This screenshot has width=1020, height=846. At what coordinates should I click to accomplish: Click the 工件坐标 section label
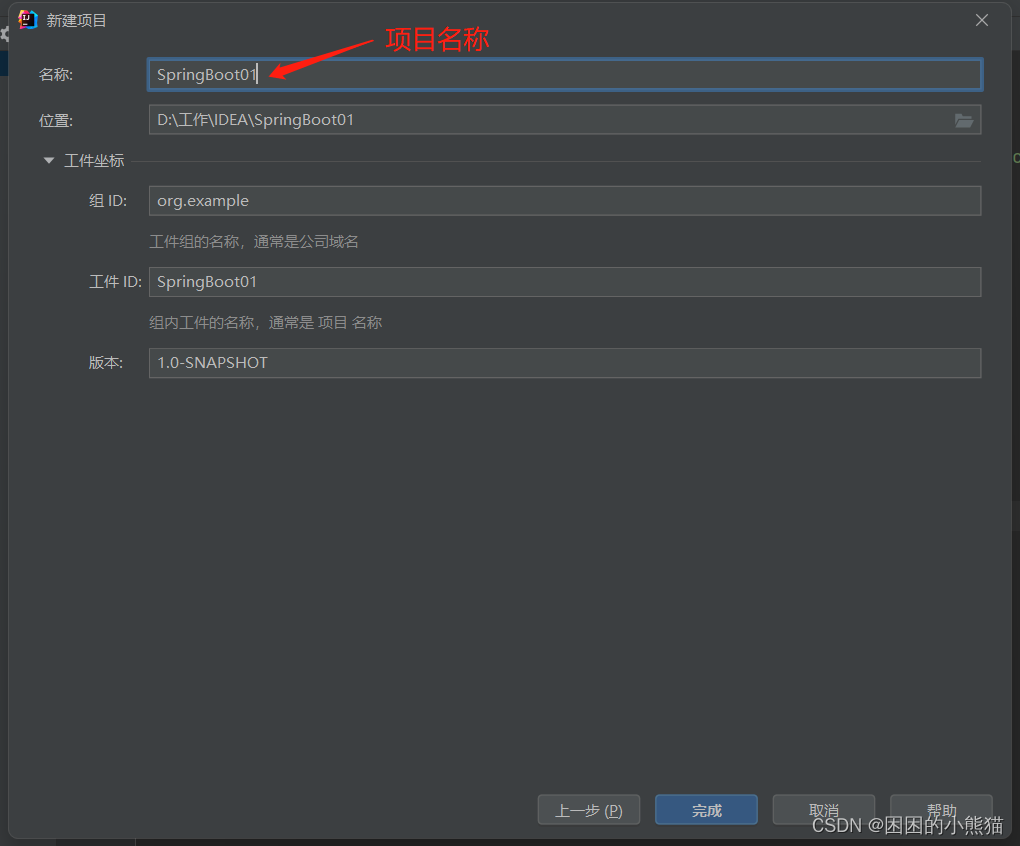(94, 161)
